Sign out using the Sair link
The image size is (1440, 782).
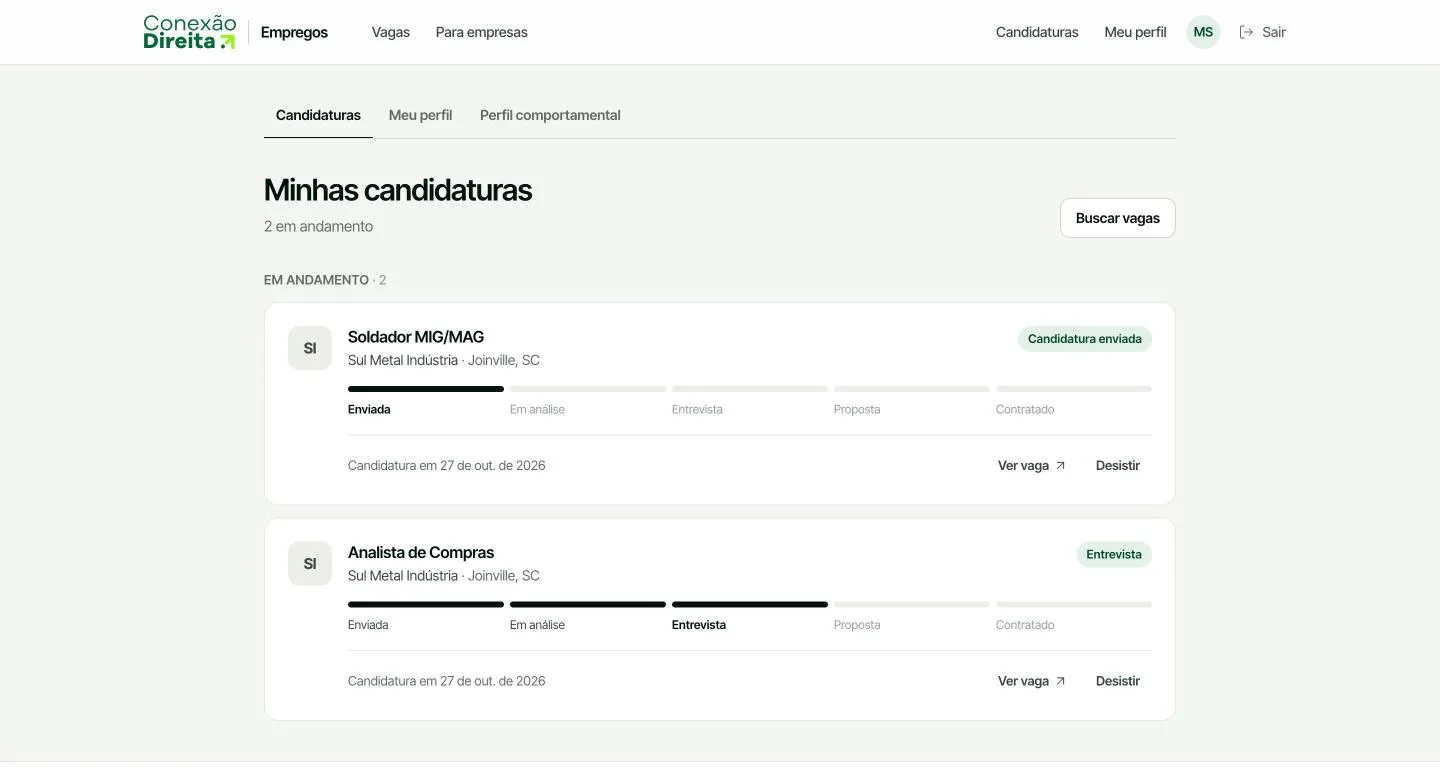click(1262, 32)
